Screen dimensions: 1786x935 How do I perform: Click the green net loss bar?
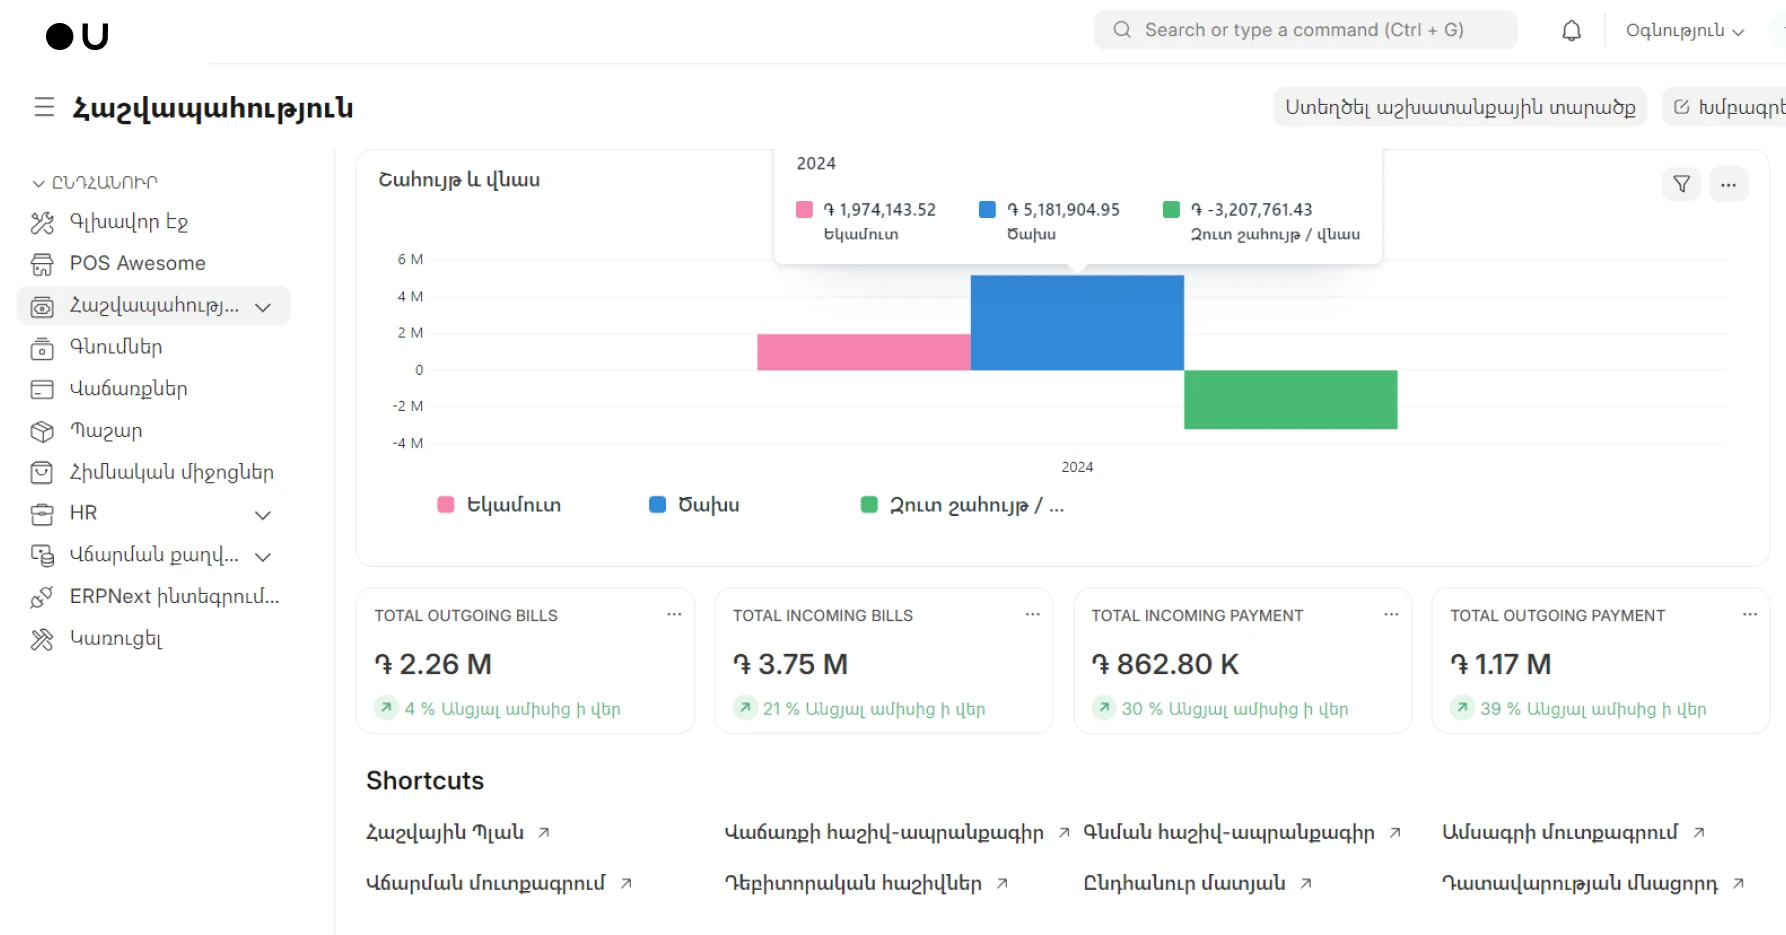coord(1290,400)
